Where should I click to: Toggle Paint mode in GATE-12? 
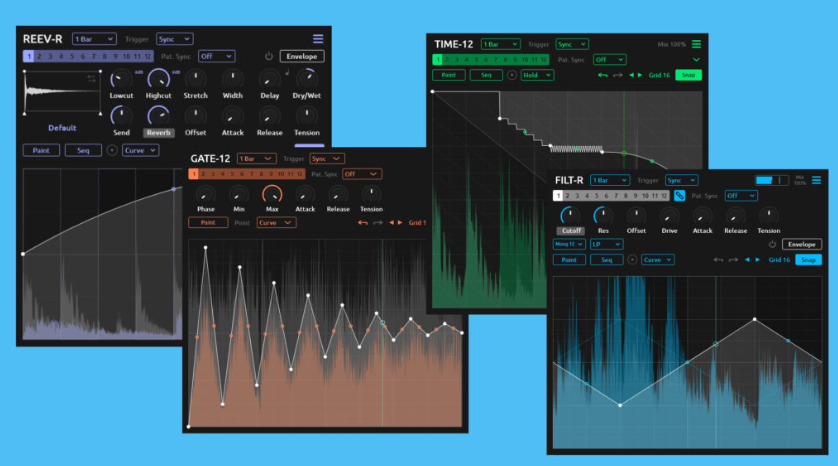207,223
